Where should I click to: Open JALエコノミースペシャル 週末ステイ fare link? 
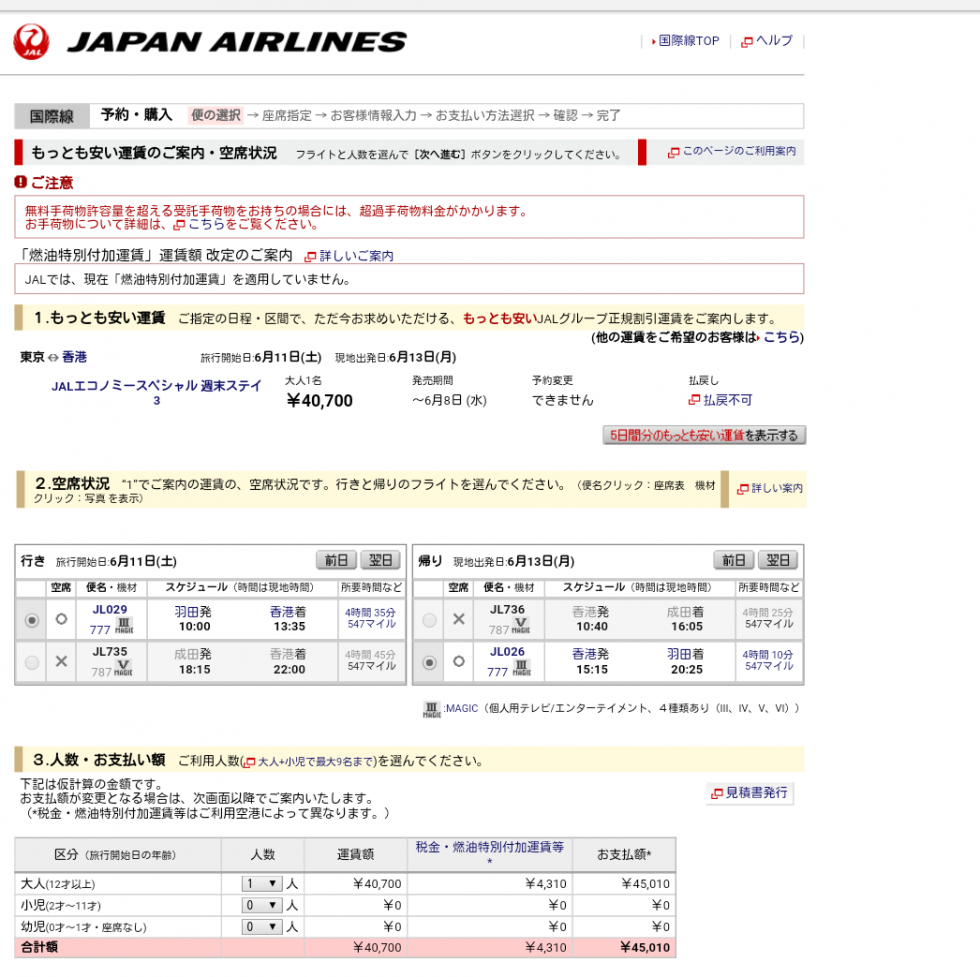(156, 393)
